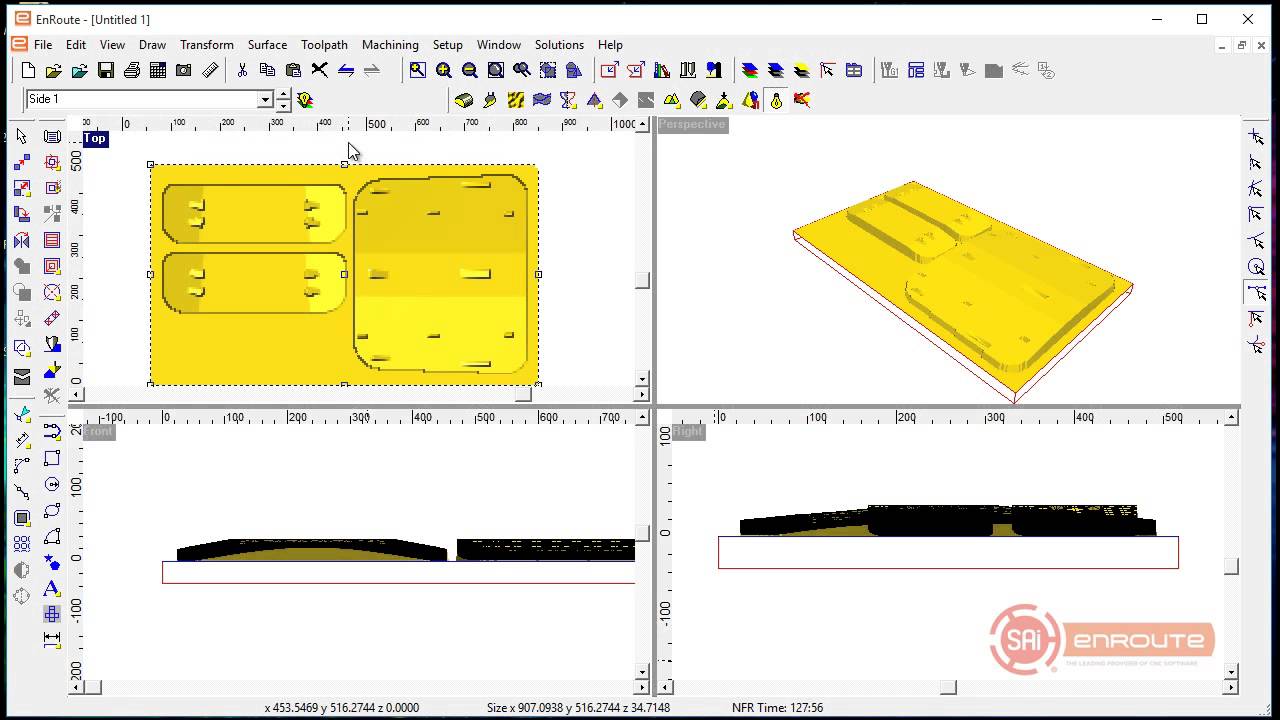The image size is (1280, 720).
Task: Click the Redo arrow icon
Action: tap(372, 70)
